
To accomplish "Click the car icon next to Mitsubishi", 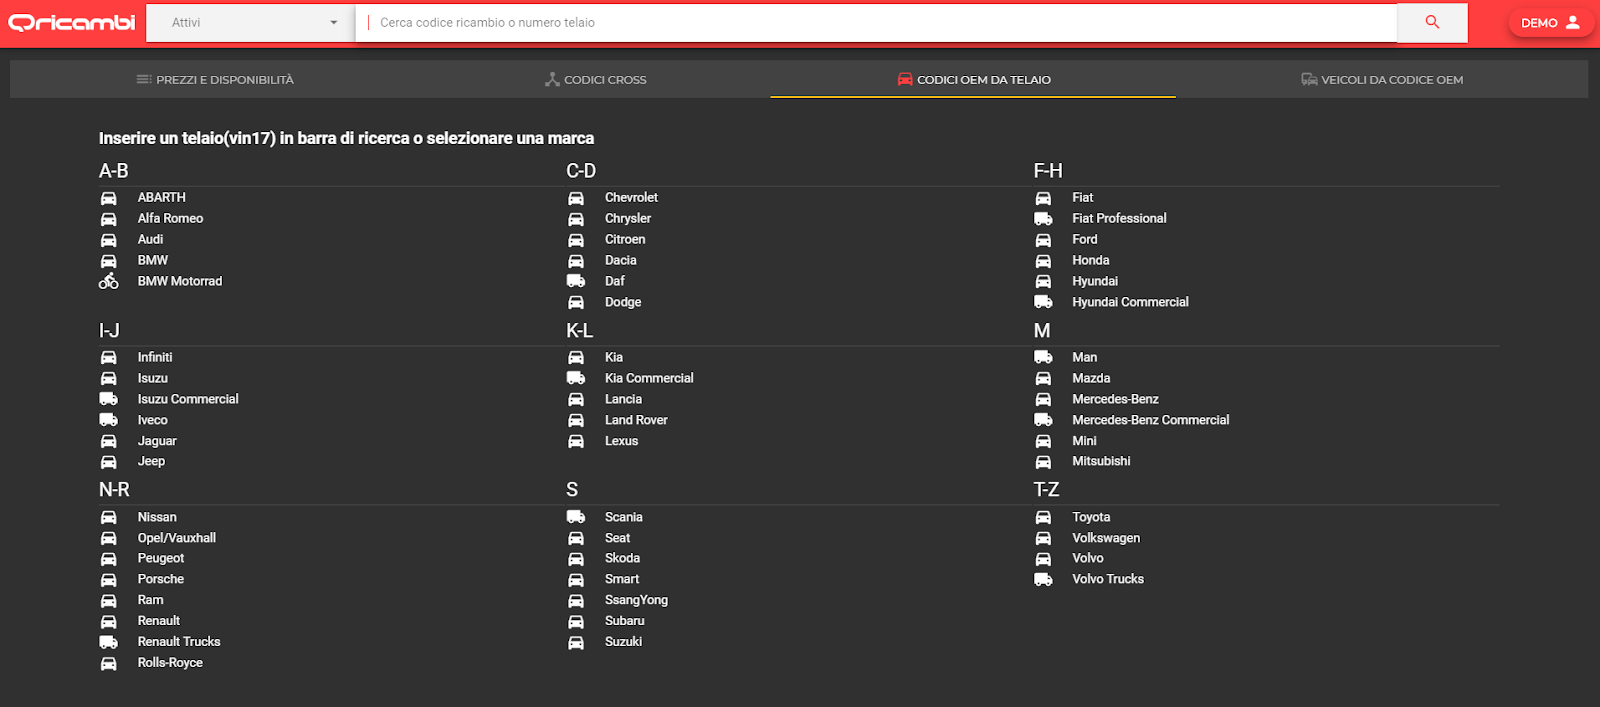I will pos(1043,462).
